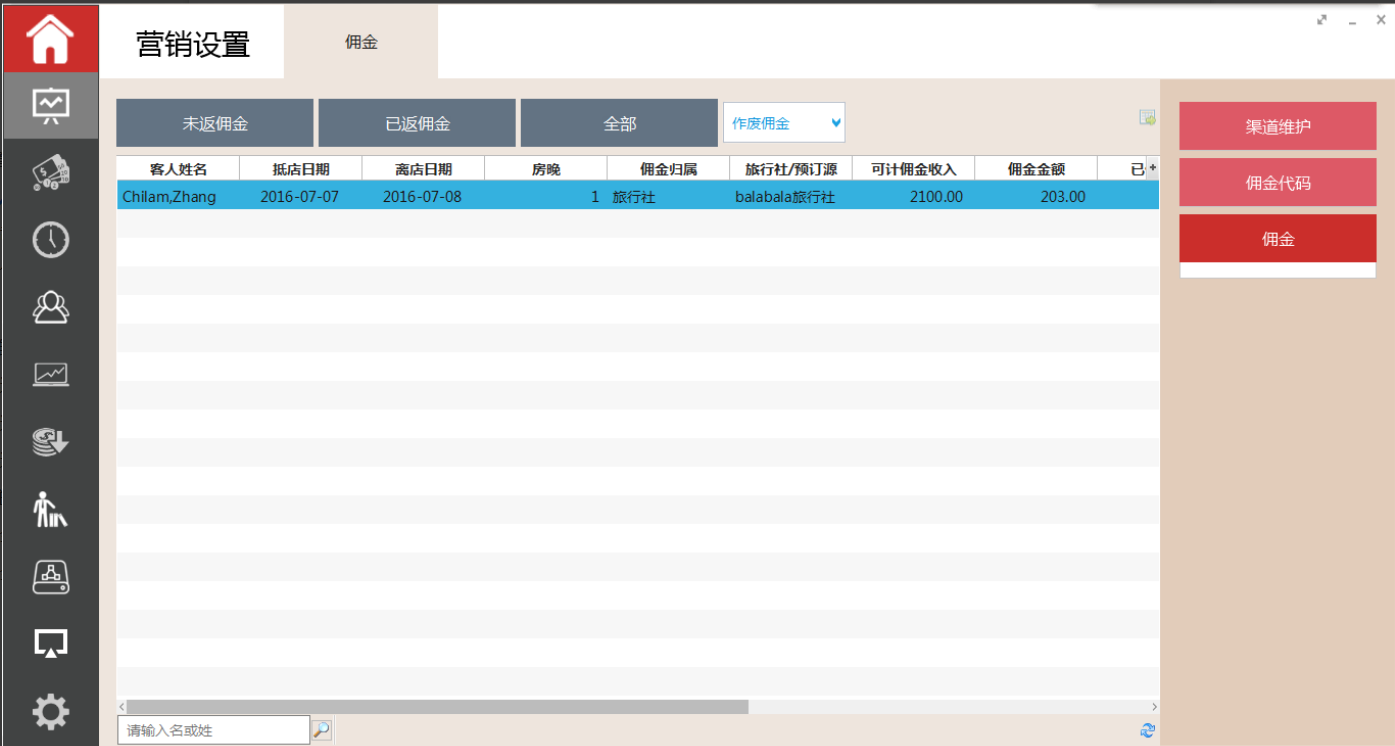The image size is (1395, 746).
Task: Open the 作废佣金 dropdown
Action: pos(784,123)
